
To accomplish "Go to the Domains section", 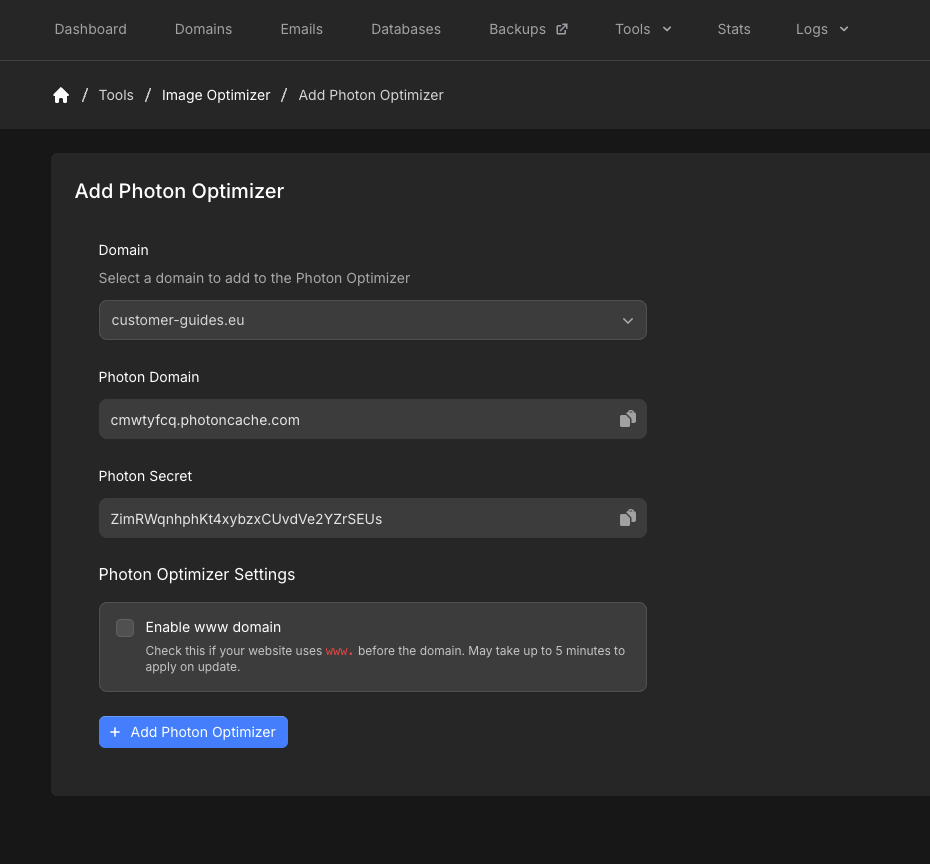I will (x=203, y=29).
